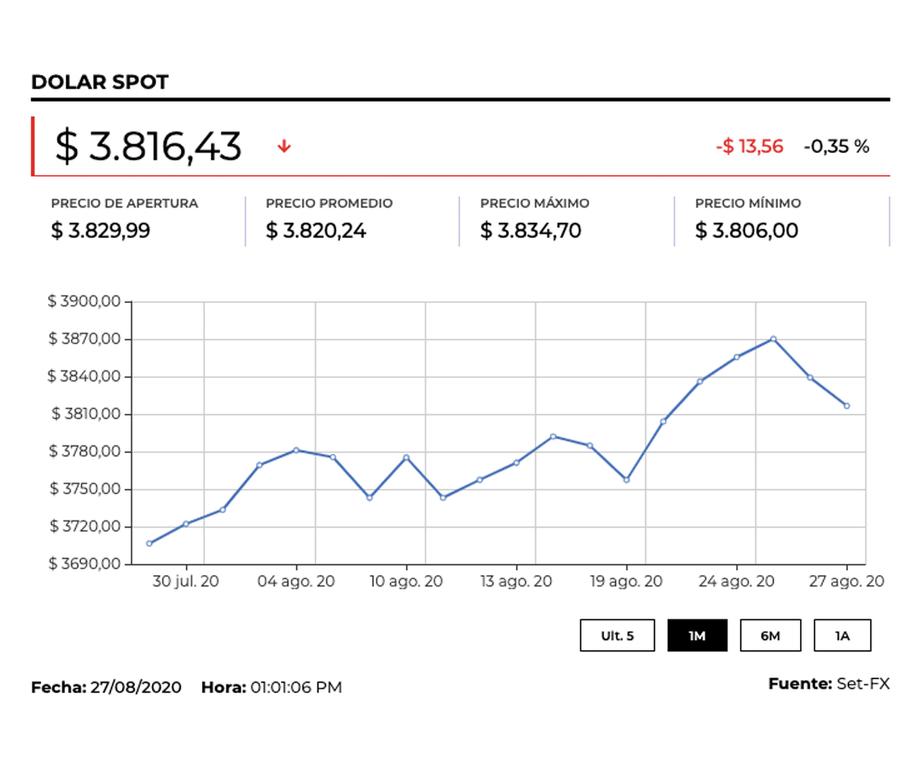Click the -0,35 % percentage change

click(836, 146)
